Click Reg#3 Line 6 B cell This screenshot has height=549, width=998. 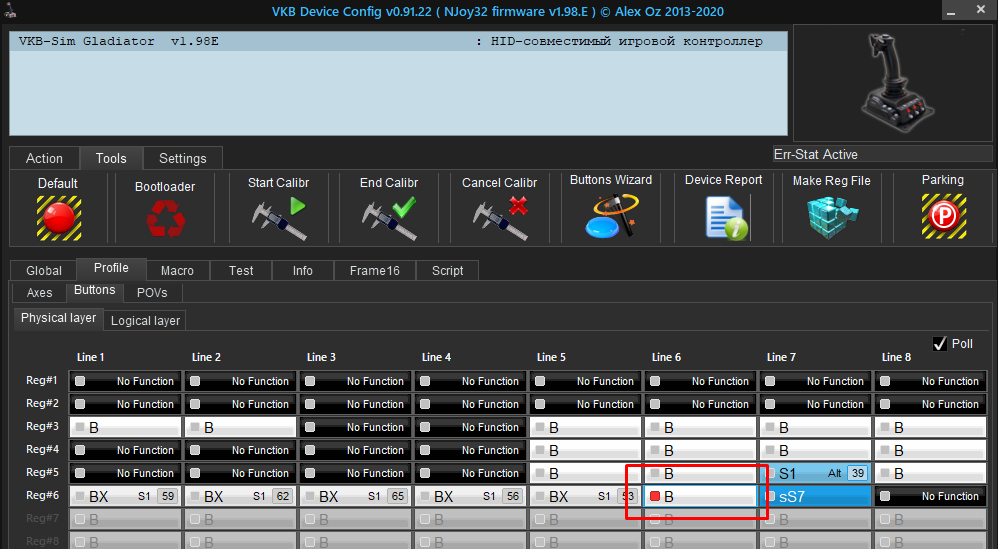coord(700,427)
